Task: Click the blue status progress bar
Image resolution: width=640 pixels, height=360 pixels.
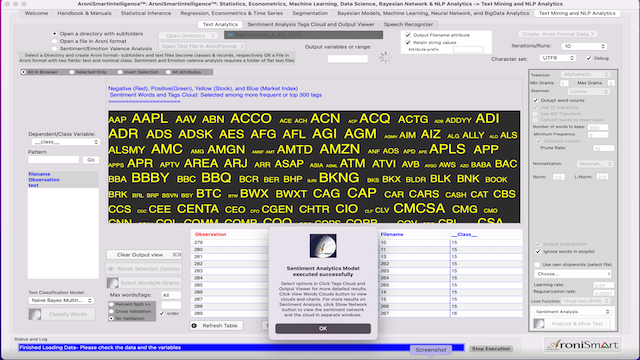Action: coord(241,348)
